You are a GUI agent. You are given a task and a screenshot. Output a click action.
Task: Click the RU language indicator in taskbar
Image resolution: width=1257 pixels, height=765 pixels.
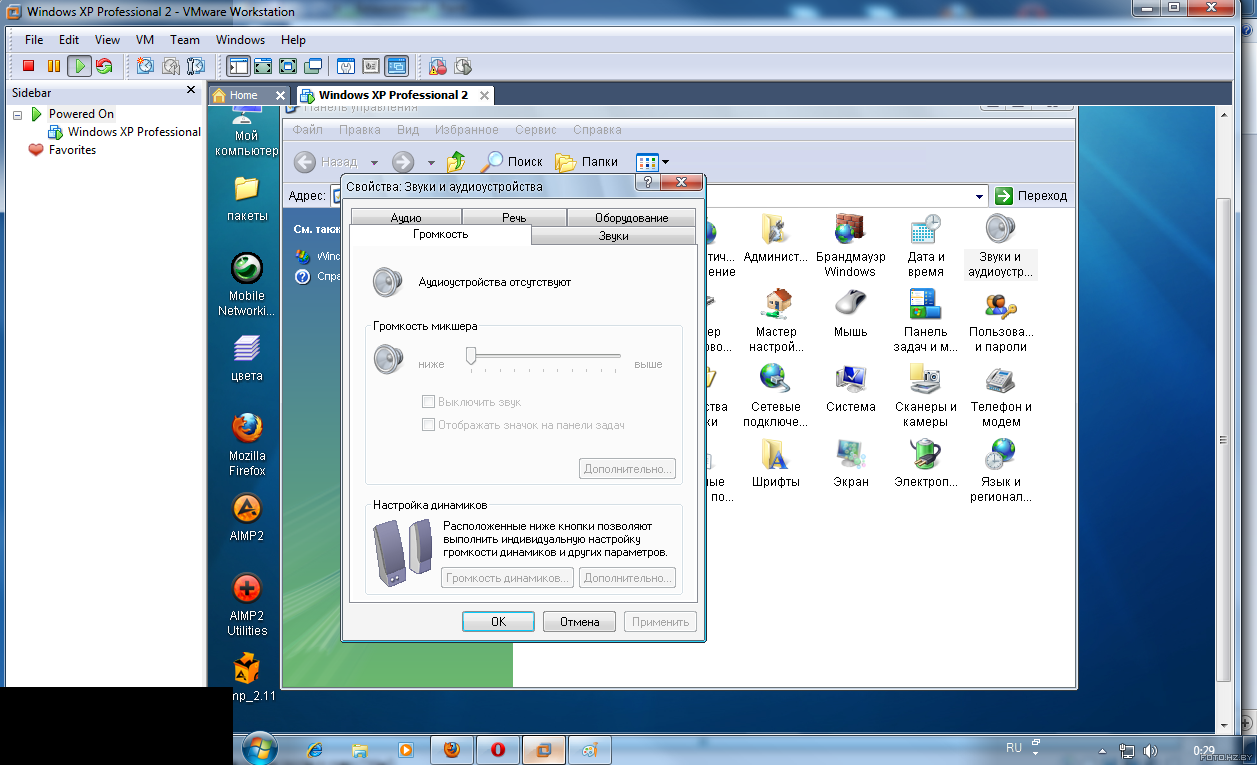coord(1014,747)
